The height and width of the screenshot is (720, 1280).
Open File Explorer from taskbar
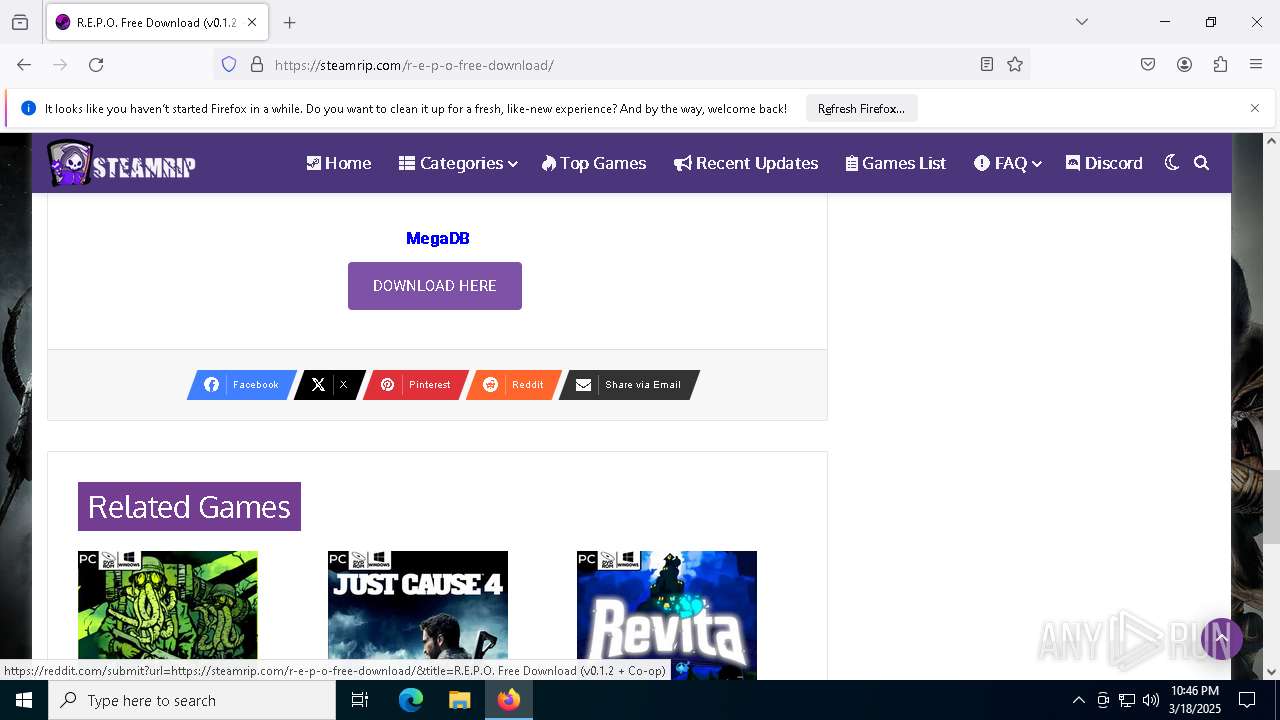459,700
